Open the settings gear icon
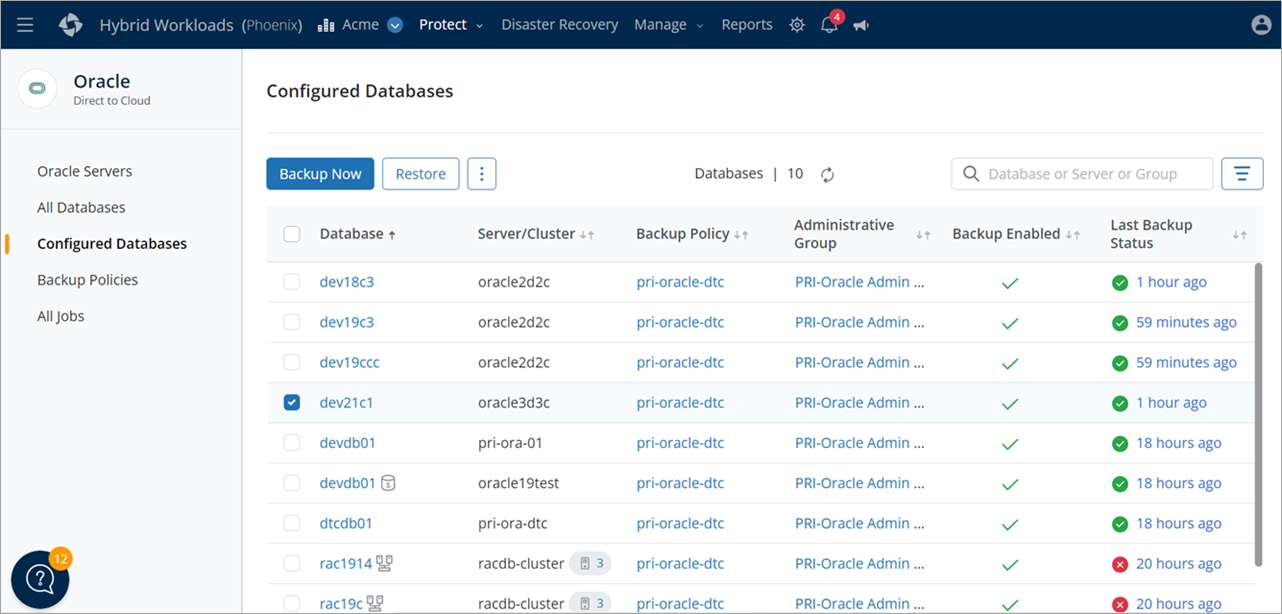 [797, 25]
